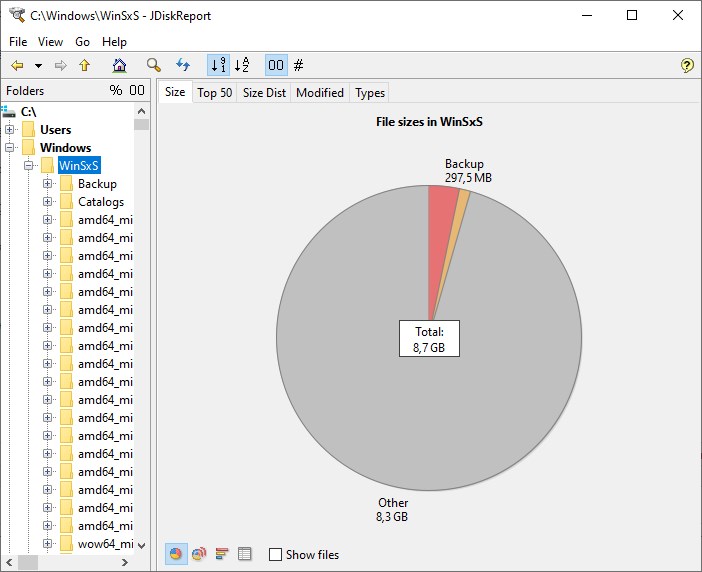Screen dimensions: 702x572
Task: Click the red Backup pie slice
Action: 442,203
